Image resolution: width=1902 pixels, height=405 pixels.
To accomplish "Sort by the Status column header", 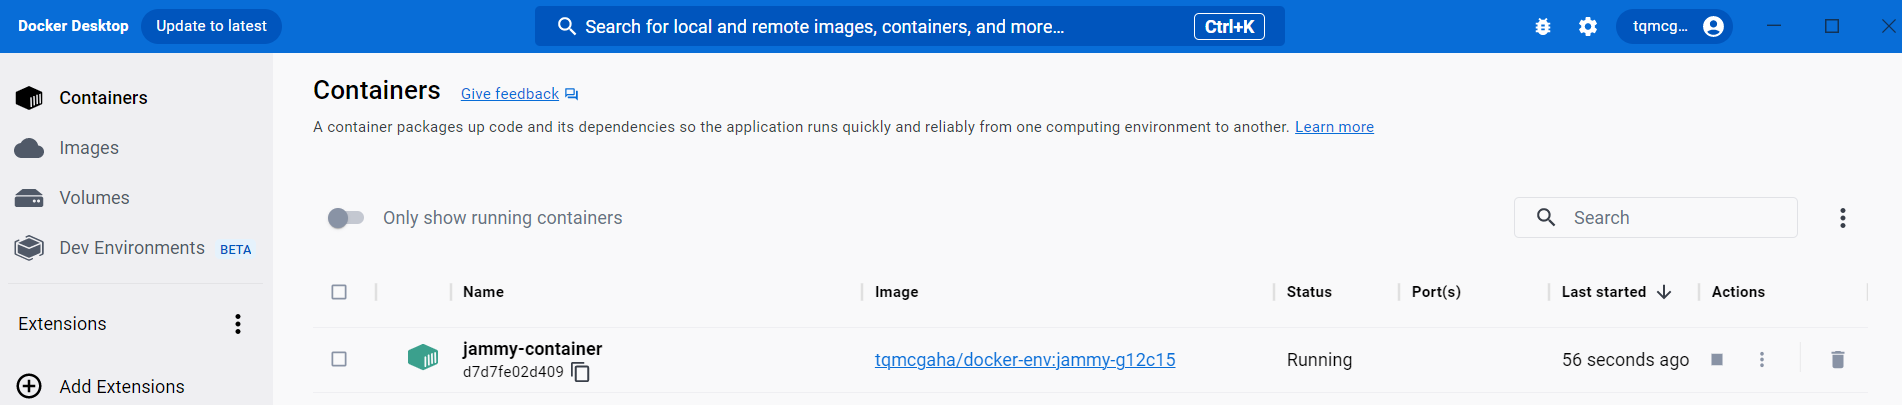I will [x=1309, y=292].
